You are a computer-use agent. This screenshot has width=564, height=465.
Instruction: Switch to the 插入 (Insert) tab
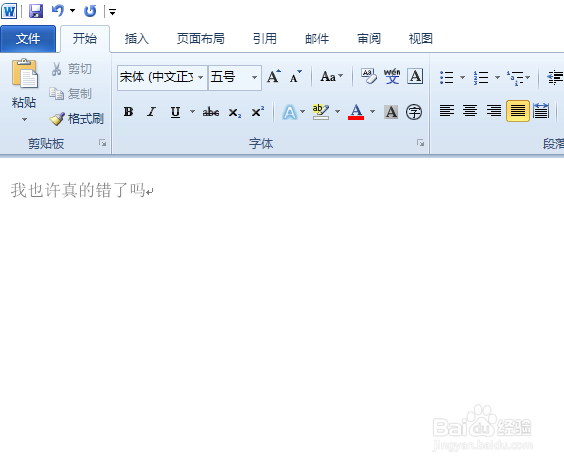137,38
